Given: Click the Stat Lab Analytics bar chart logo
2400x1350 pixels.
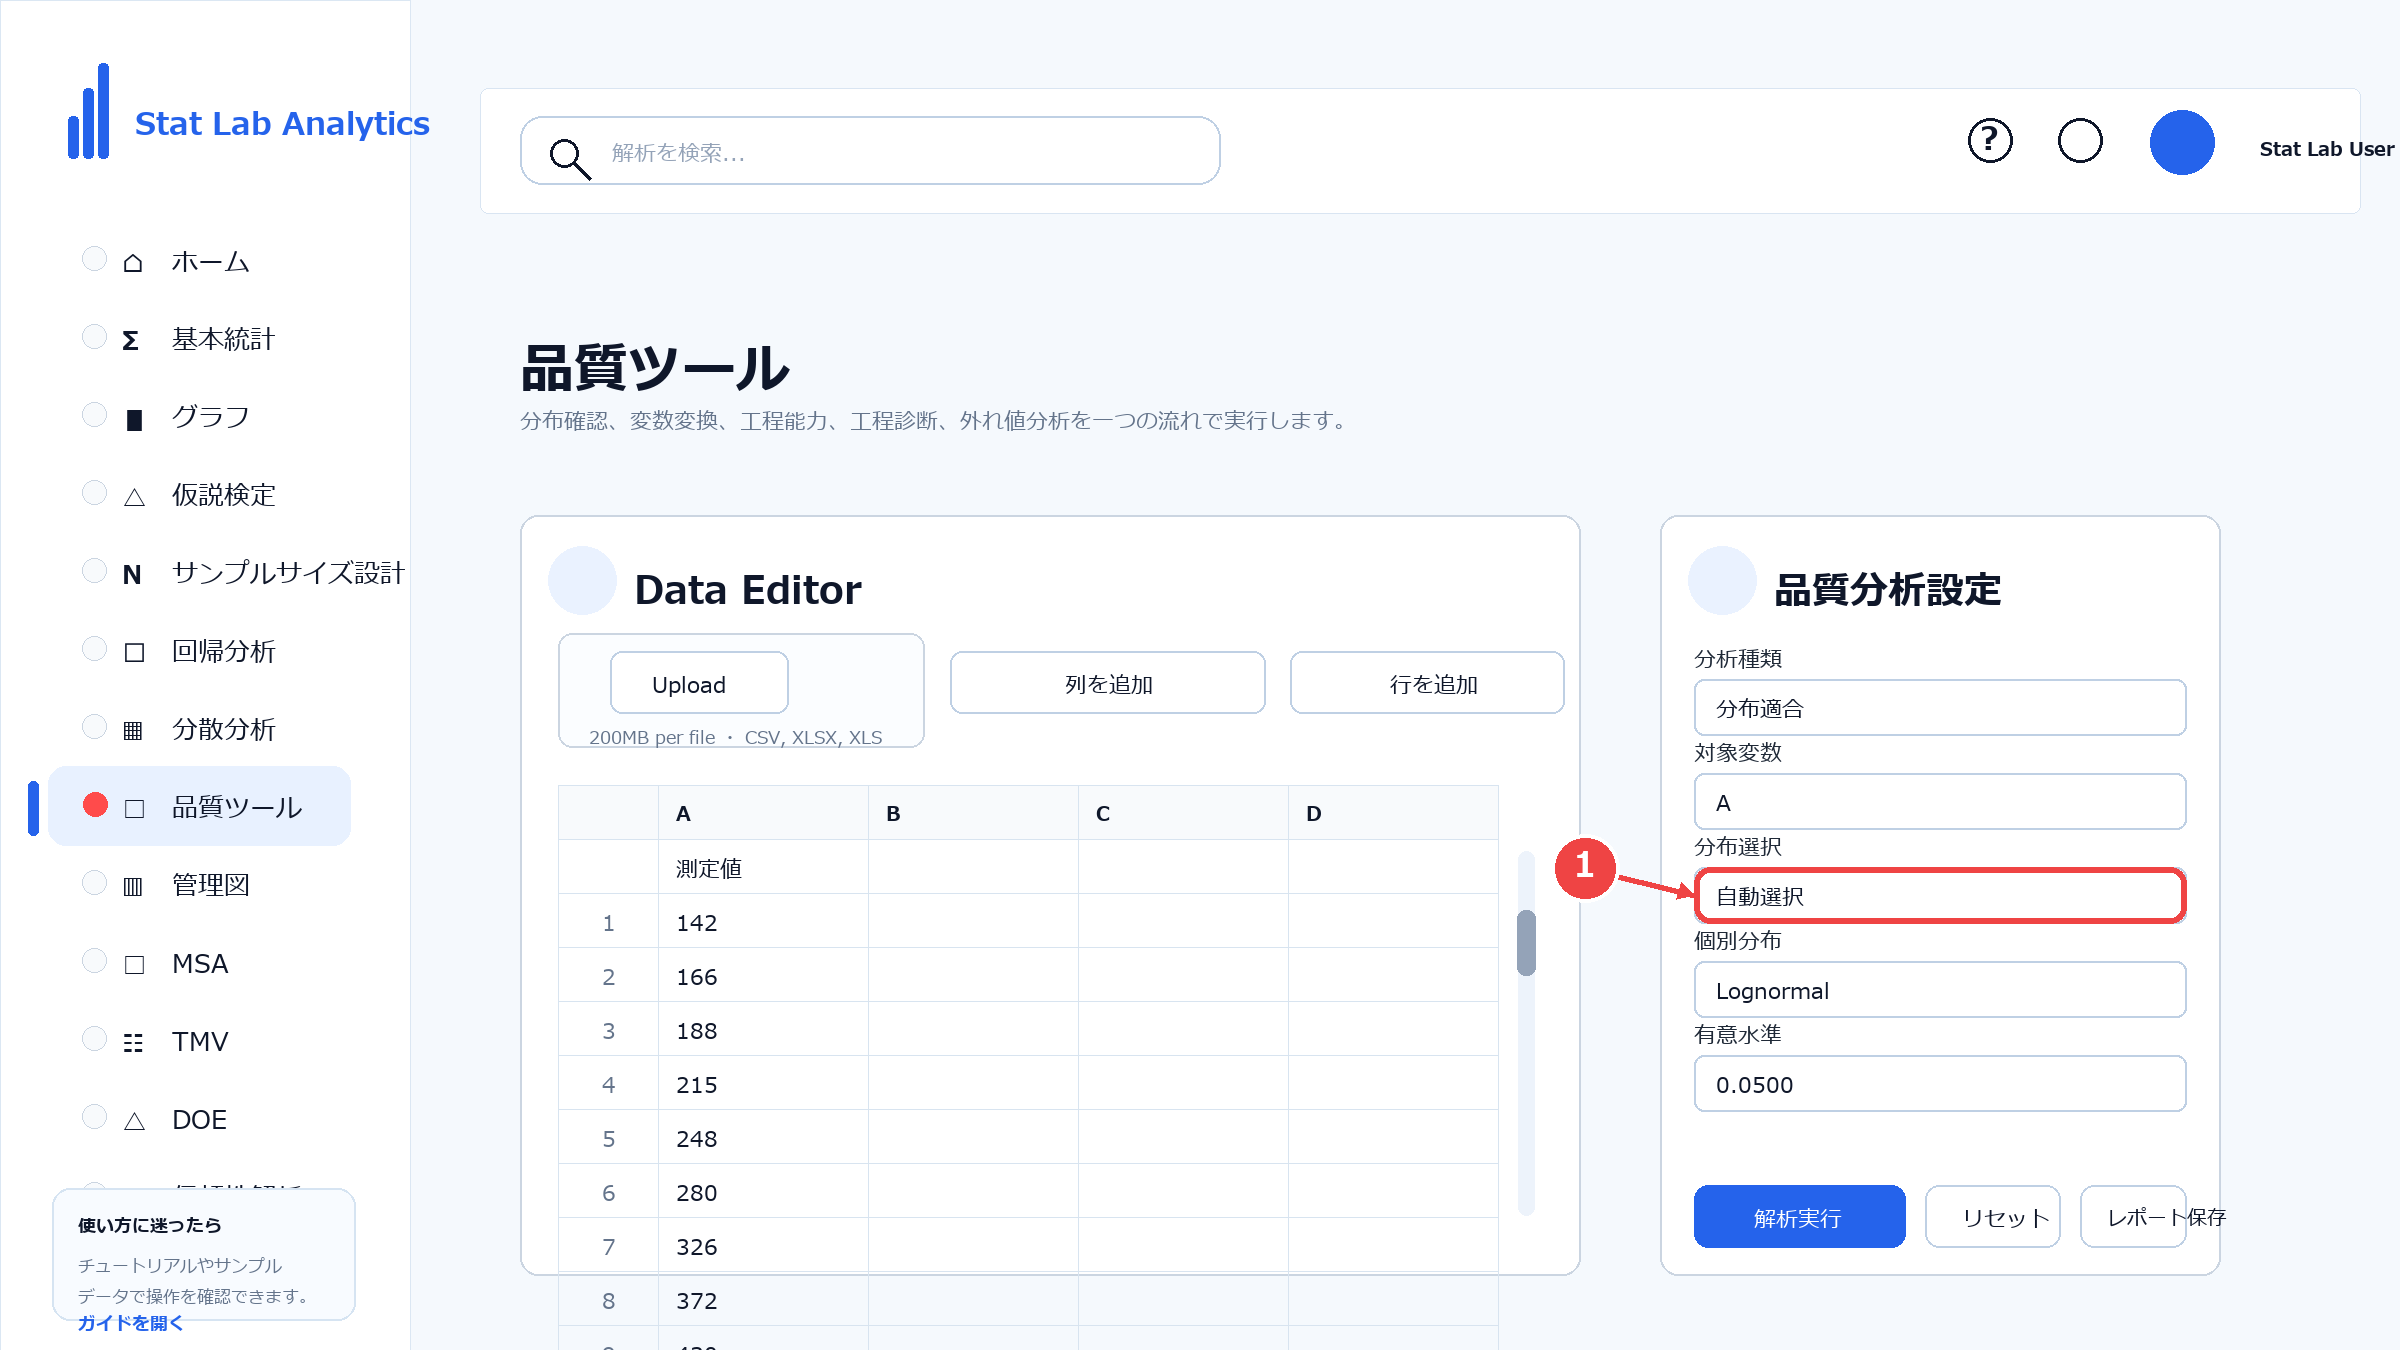Looking at the screenshot, I should tap(88, 111).
